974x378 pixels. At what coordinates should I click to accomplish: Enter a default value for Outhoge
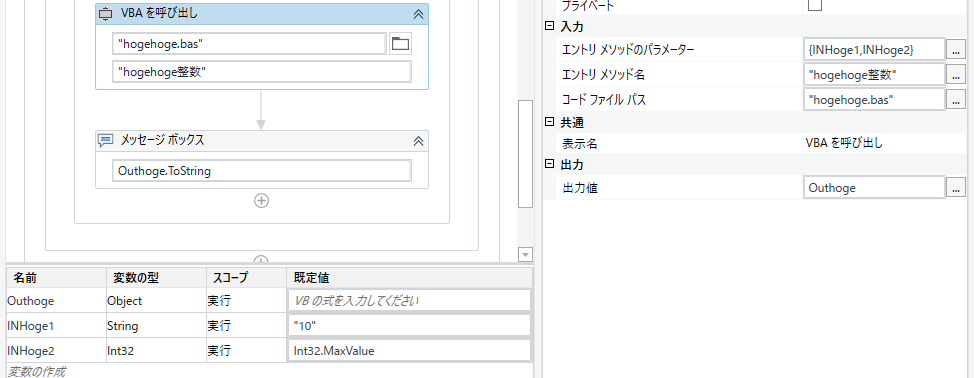(409, 301)
